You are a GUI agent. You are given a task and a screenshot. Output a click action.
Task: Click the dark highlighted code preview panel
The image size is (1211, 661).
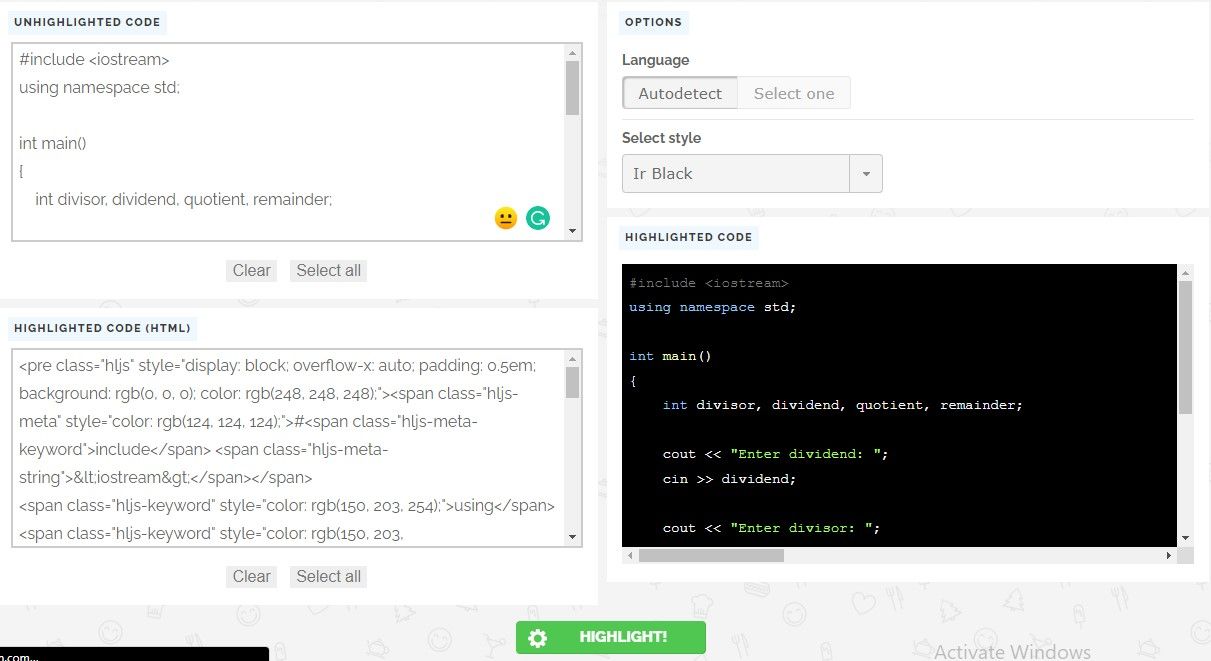900,400
